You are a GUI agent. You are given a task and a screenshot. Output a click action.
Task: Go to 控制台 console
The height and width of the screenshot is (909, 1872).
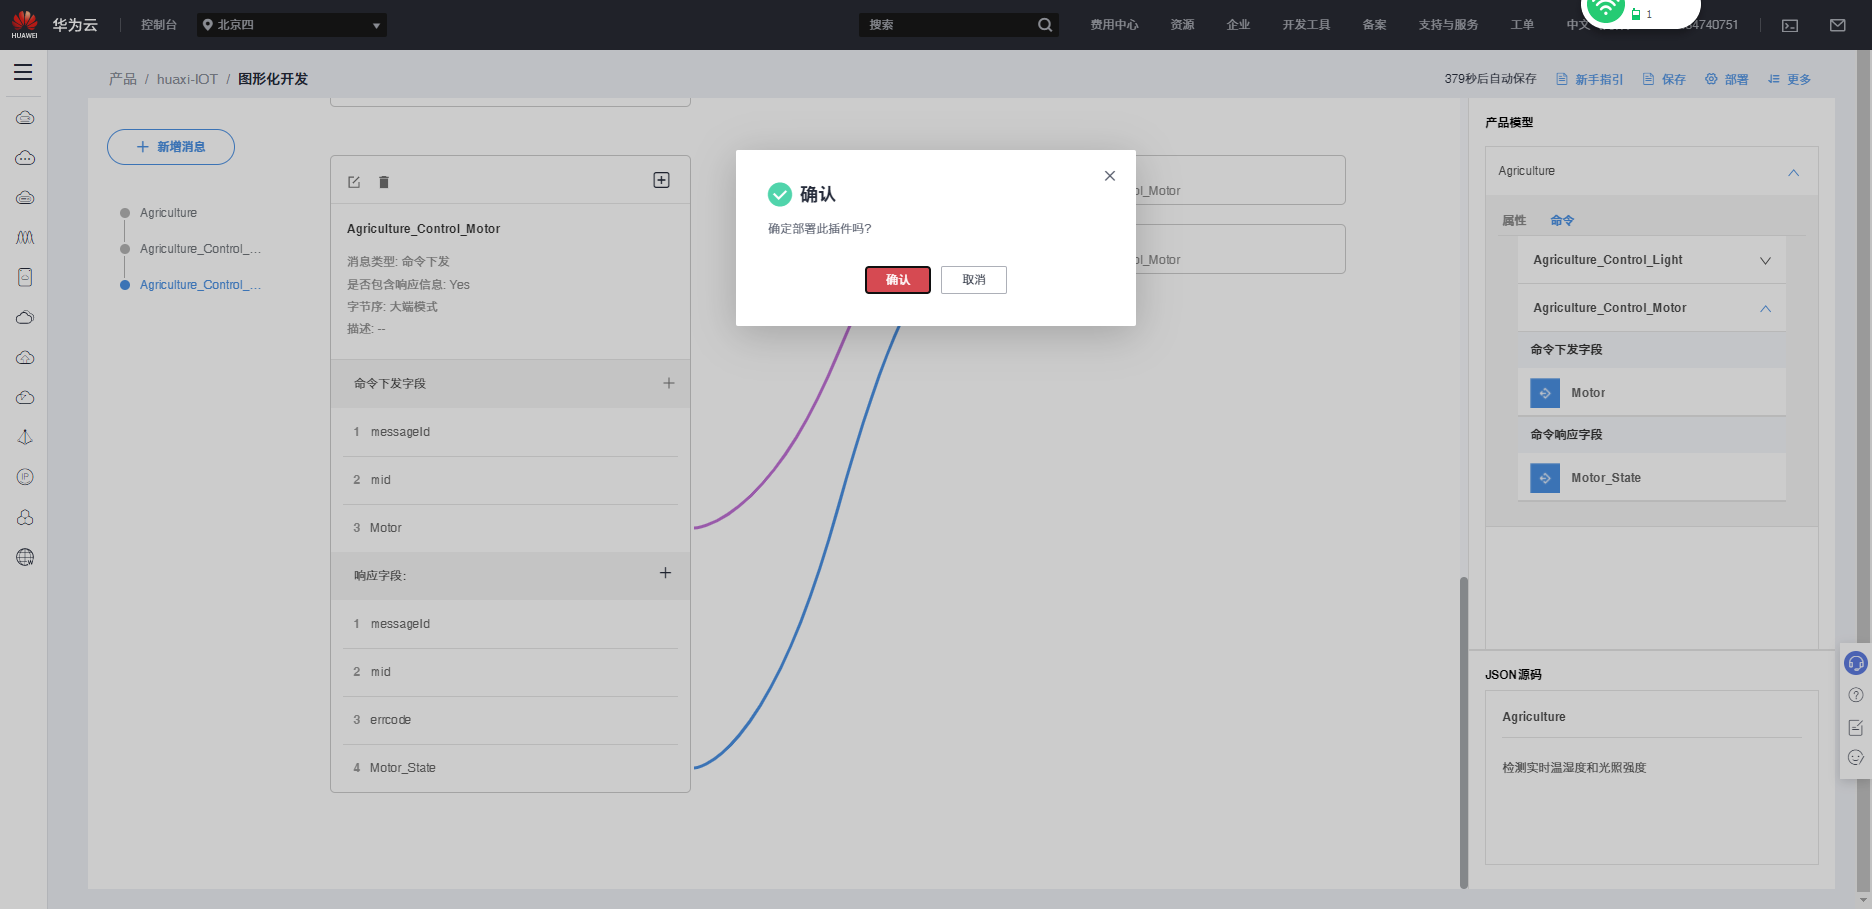point(159,25)
